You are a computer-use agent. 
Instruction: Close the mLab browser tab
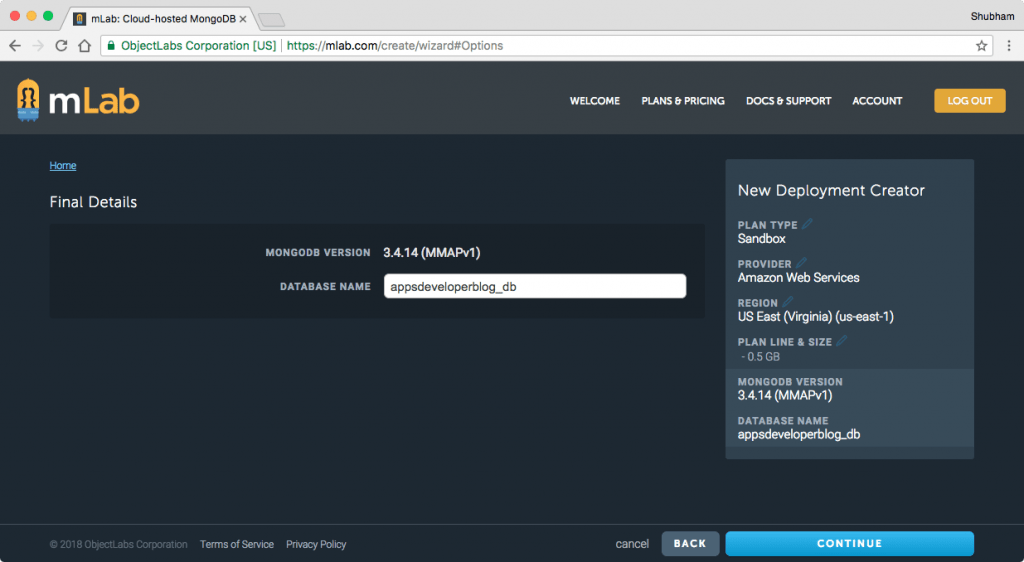click(x=243, y=19)
